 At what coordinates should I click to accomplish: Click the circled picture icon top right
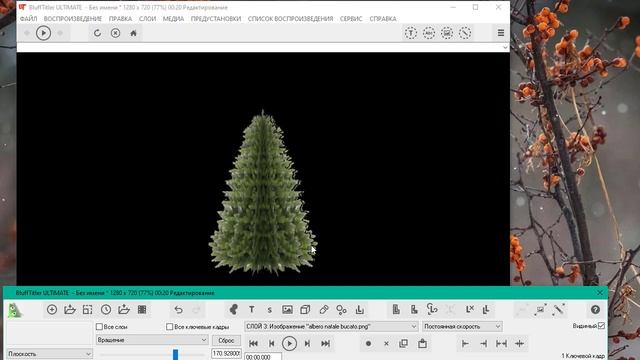tap(447, 33)
